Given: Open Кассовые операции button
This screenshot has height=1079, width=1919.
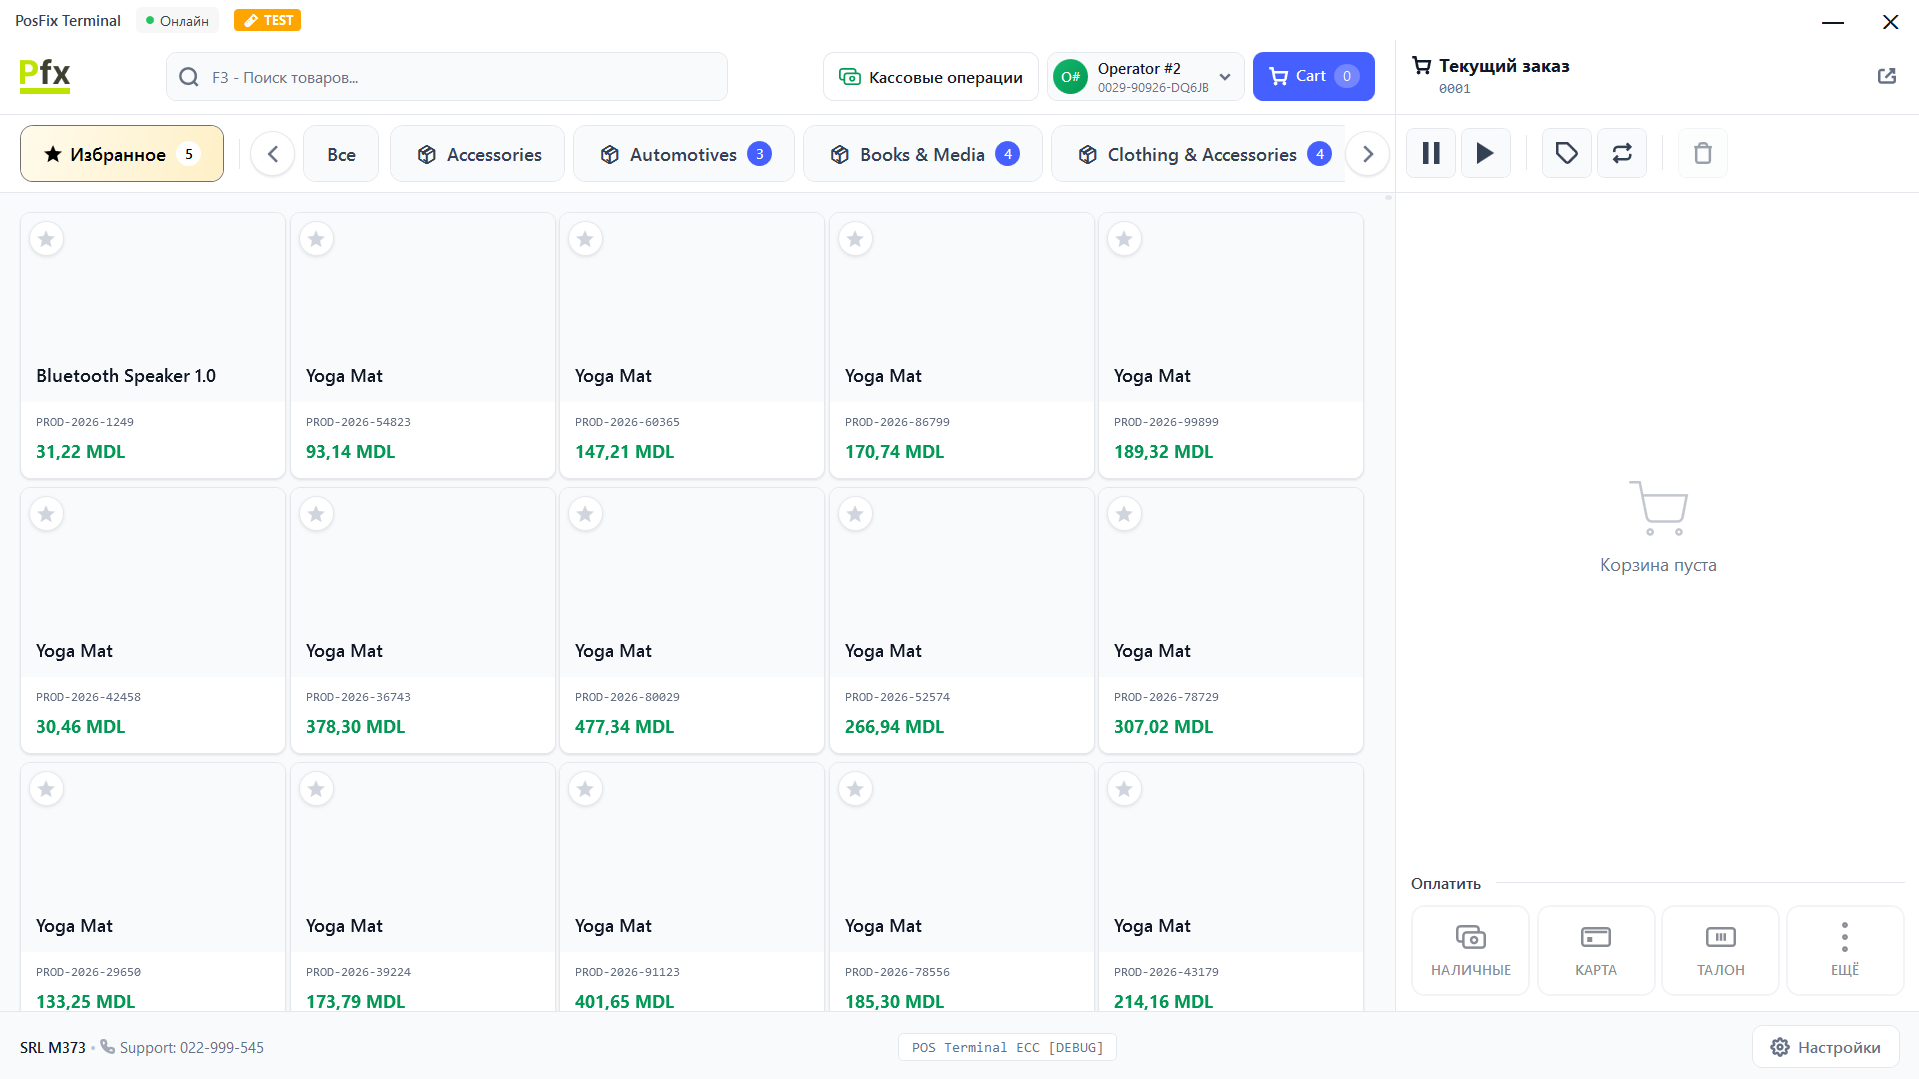Looking at the screenshot, I should pos(930,77).
